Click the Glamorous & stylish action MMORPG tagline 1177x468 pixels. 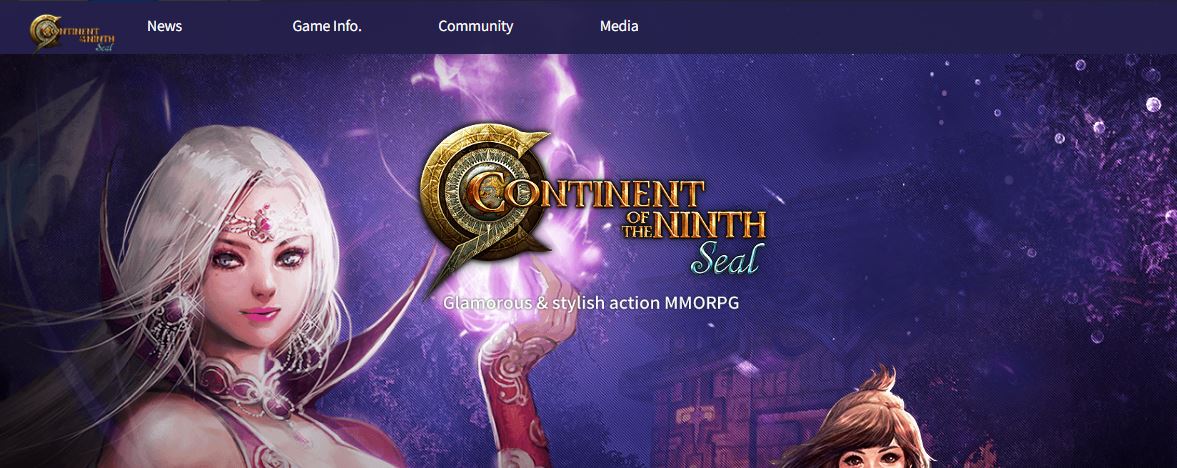coord(591,303)
